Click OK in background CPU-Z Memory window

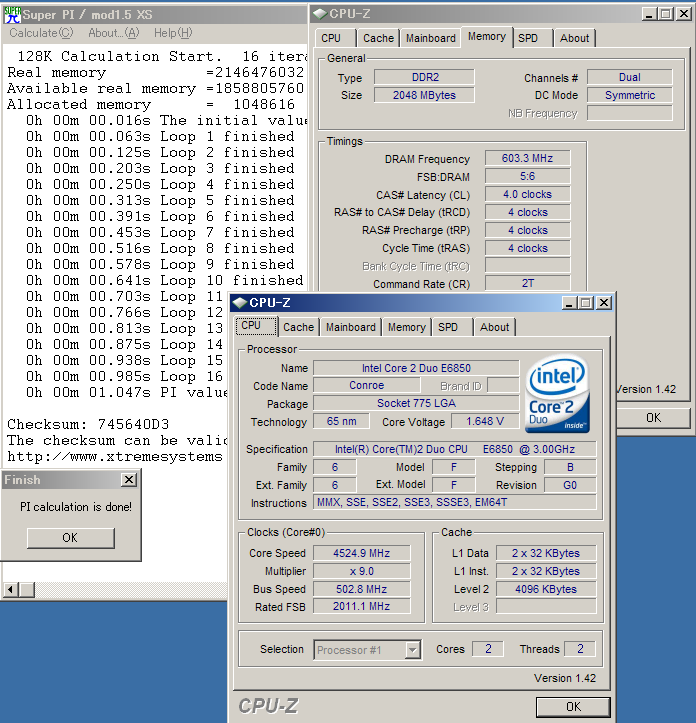pyautogui.click(x=654, y=418)
